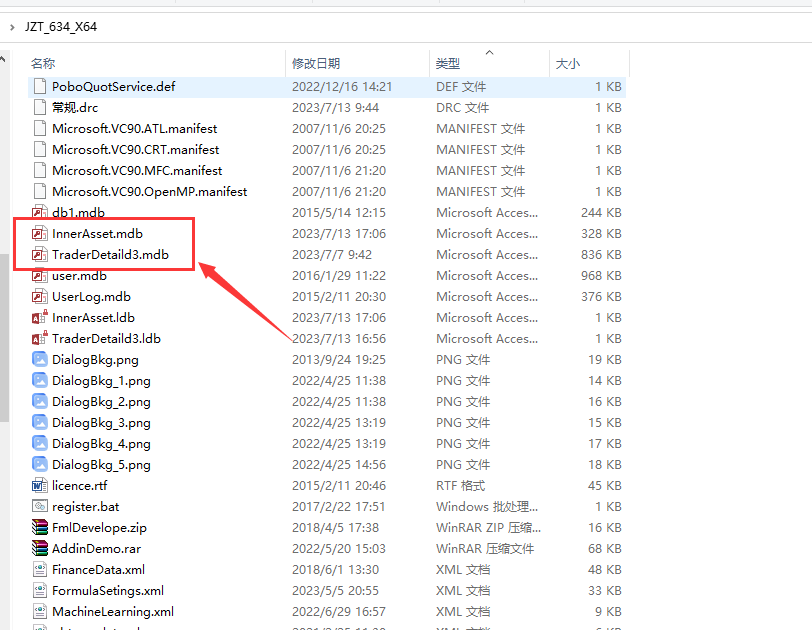Select the FormulaSetings.xml file name

pos(108,591)
